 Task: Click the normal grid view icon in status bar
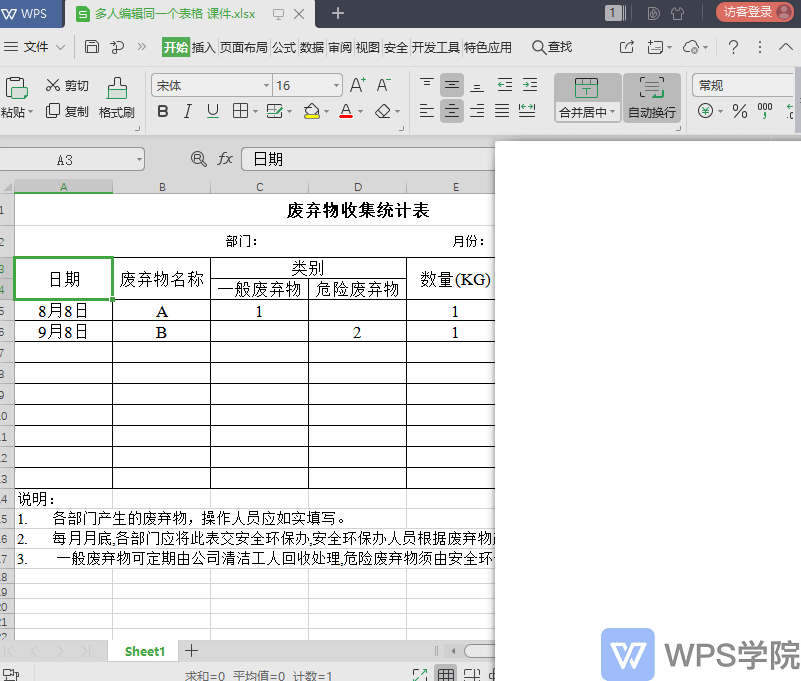click(x=446, y=674)
